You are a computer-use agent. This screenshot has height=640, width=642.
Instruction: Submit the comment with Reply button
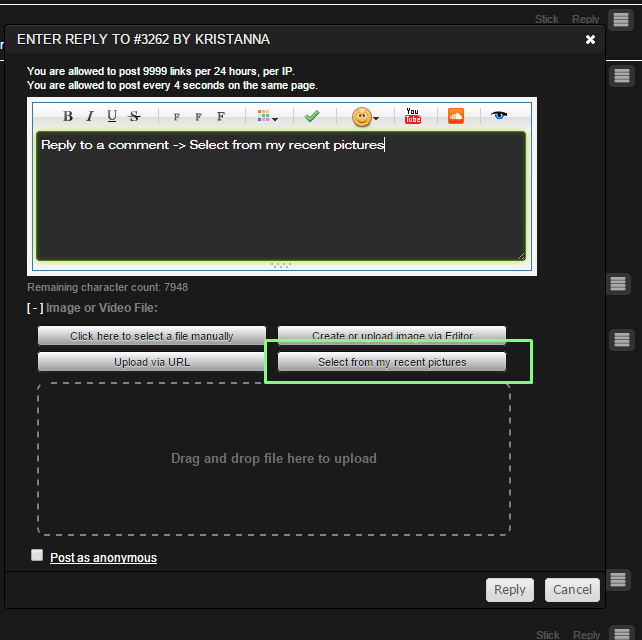[509, 590]
